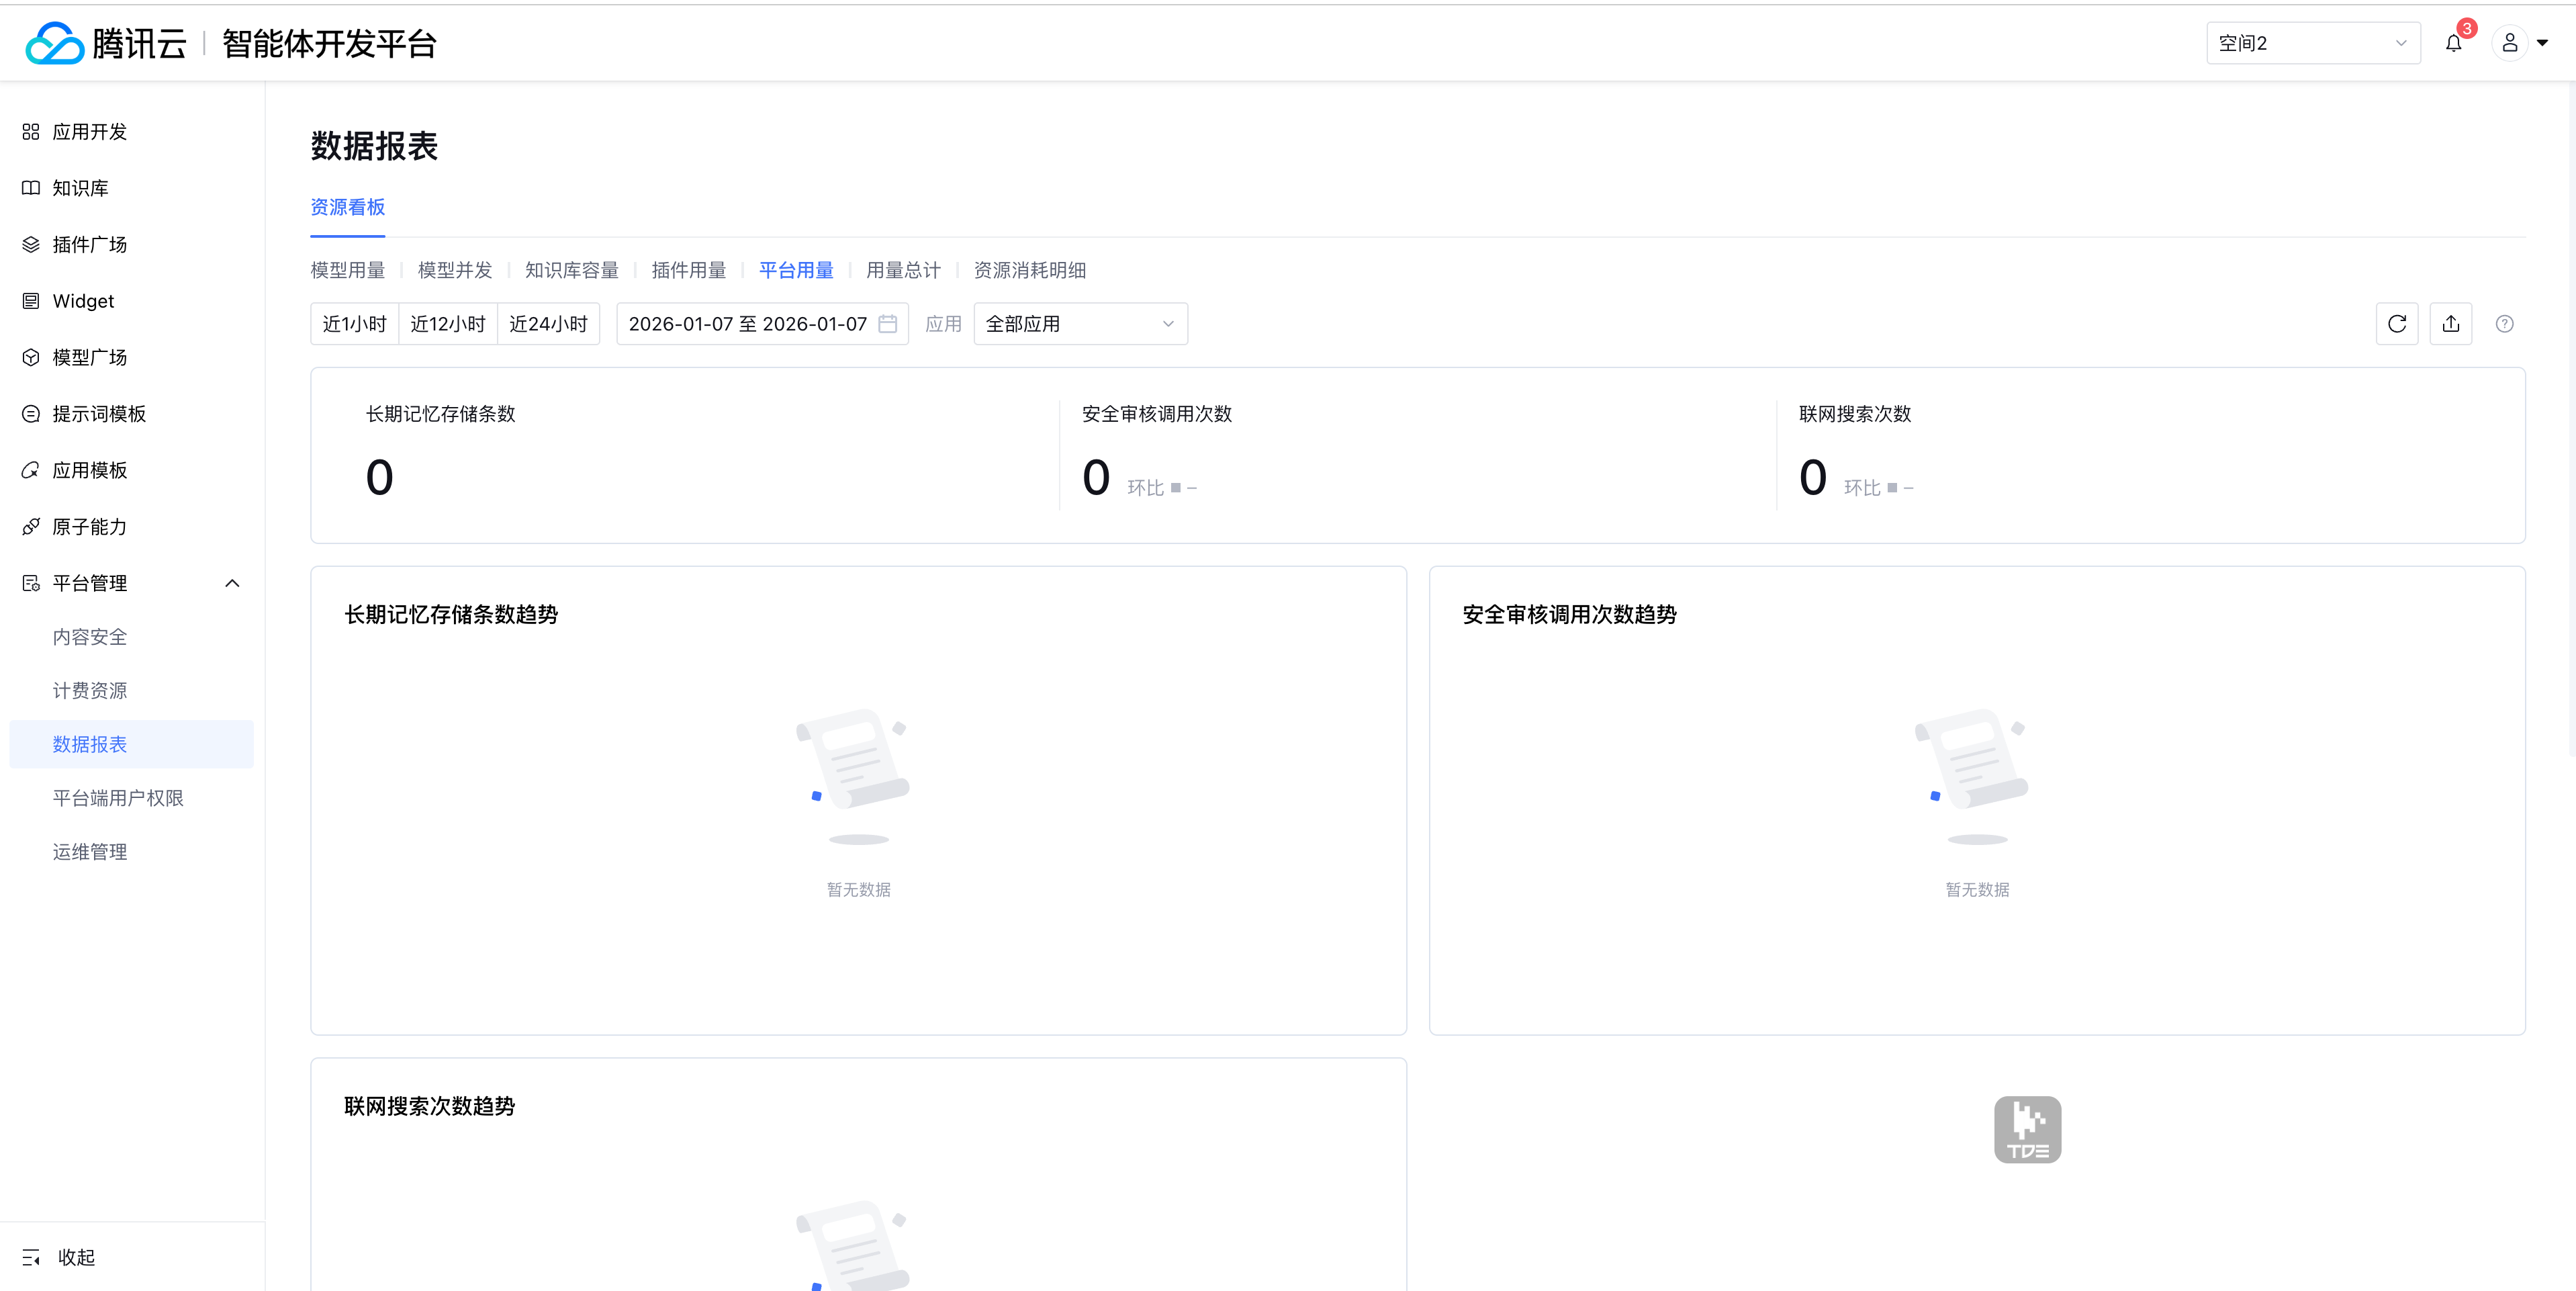Select the 近1小时 time range
2576x1291 pixels.
click(x=354, y=324)
